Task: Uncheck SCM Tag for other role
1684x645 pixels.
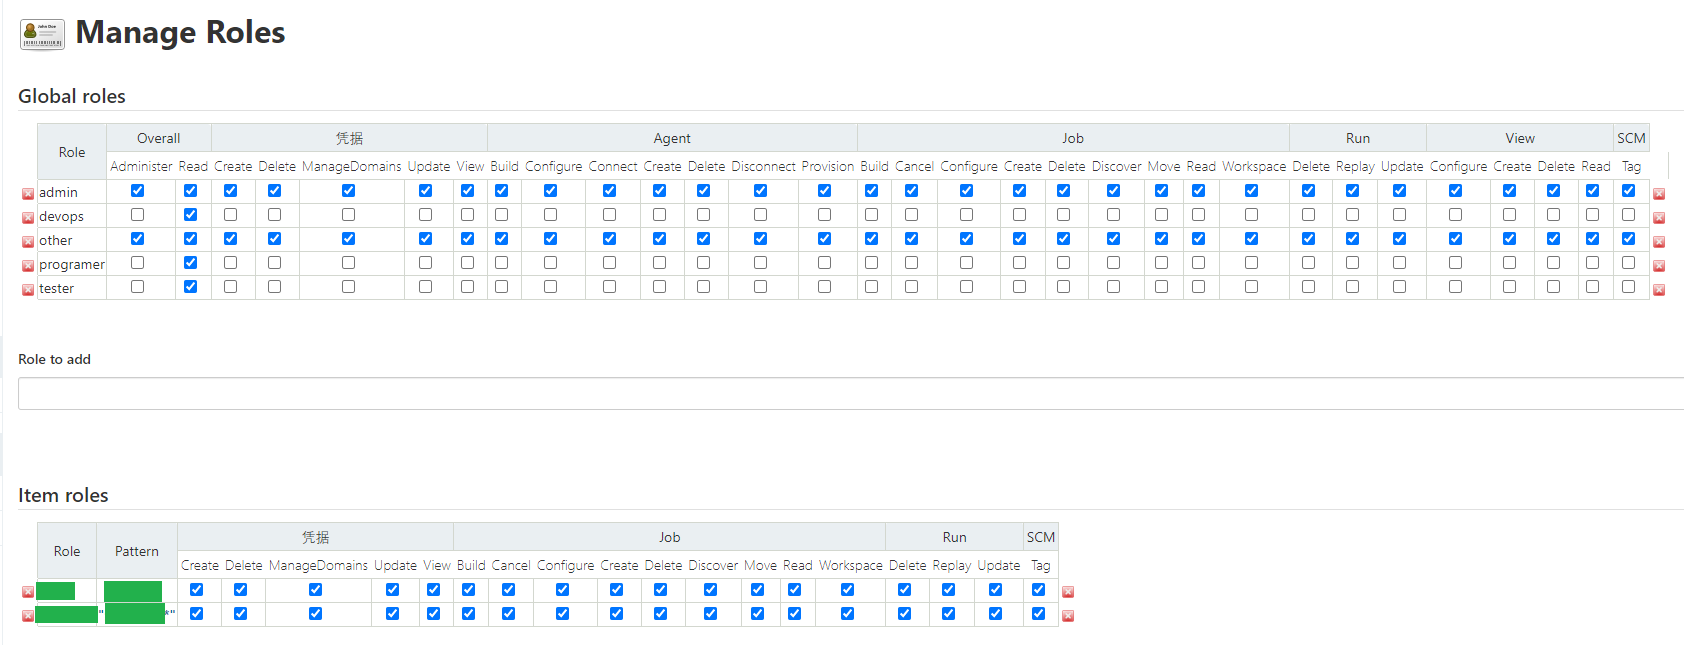Action: coord(1629,238)
